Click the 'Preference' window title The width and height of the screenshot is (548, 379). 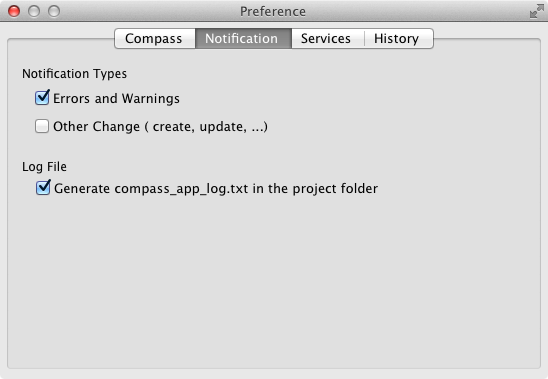pyautogui.click(x=273, y=12)
